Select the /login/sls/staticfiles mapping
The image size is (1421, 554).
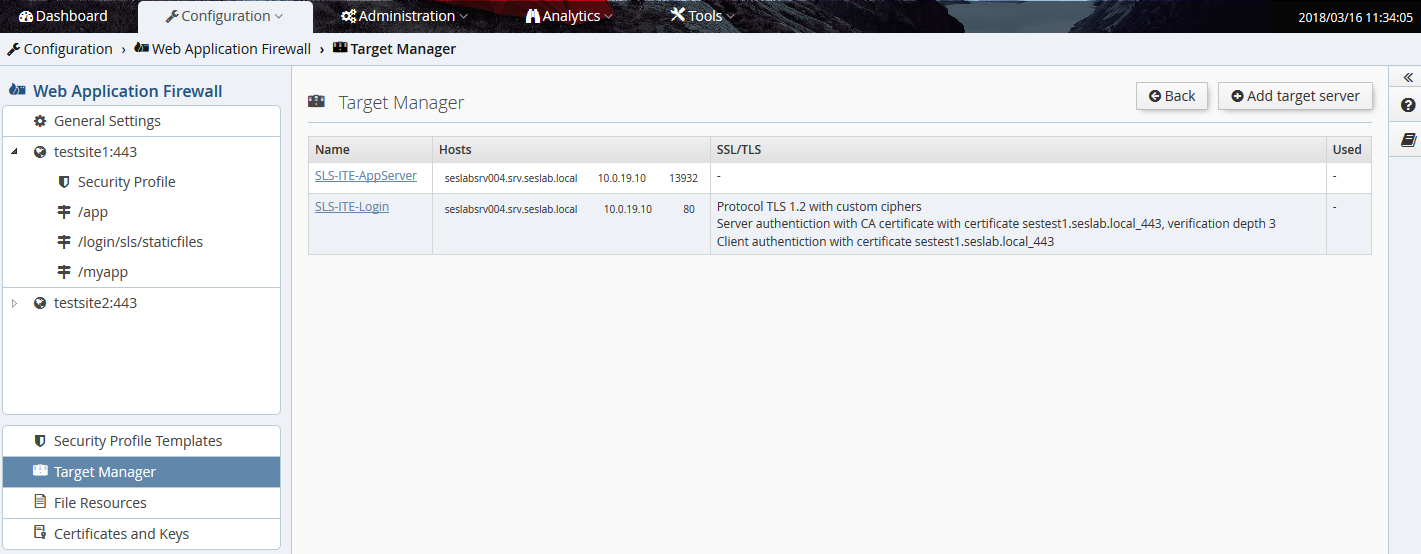(140, 242)
